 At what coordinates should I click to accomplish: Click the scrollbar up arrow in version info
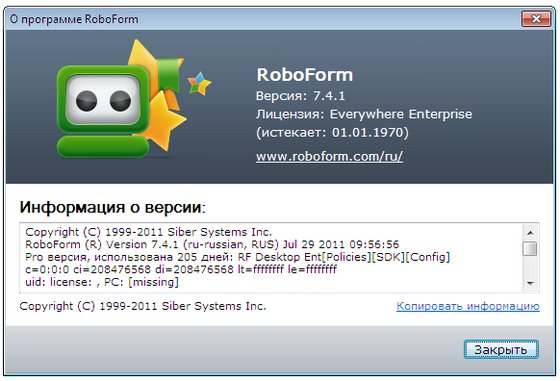[530, 232]
